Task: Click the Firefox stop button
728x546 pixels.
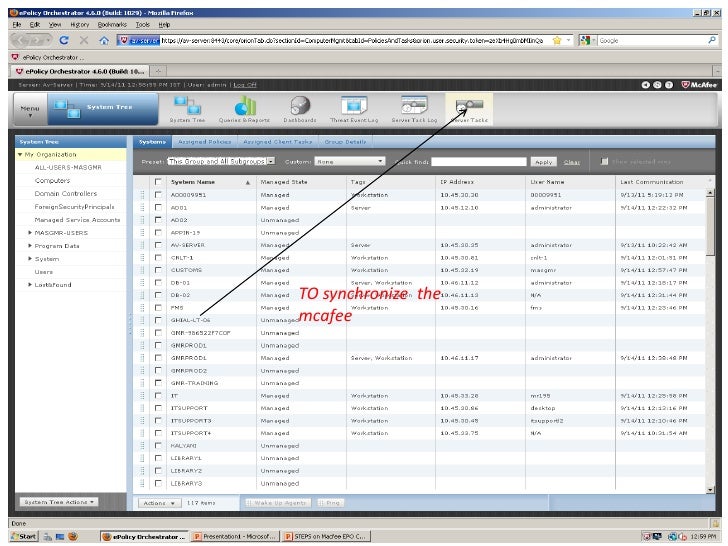Action: [x=84, y=40]
